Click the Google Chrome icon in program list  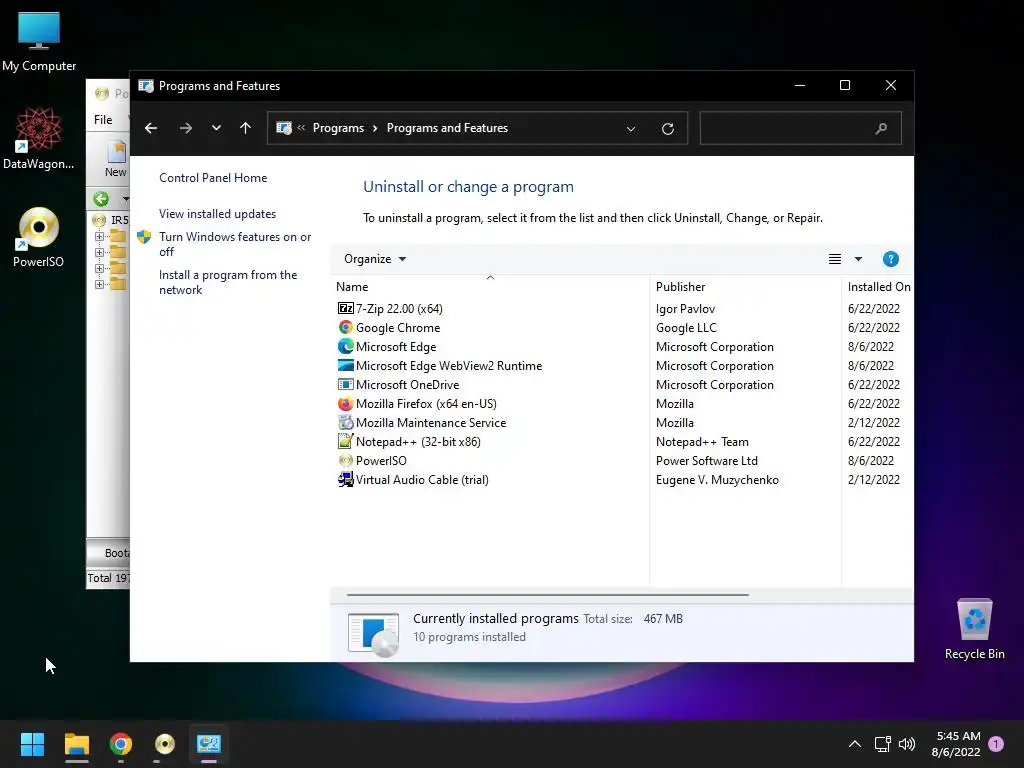345,327
